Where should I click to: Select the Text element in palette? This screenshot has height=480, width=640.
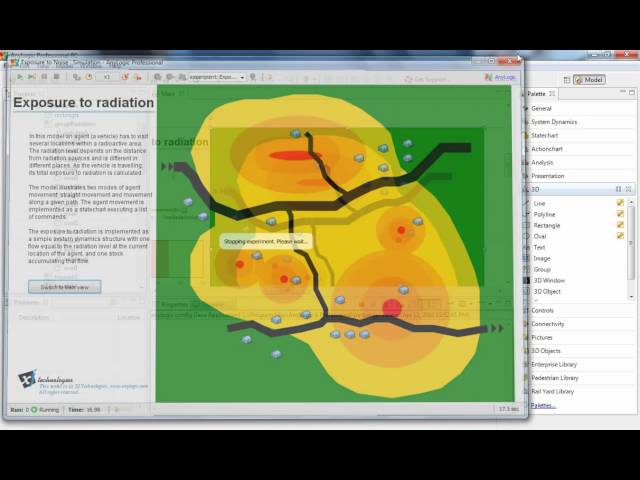[539, 247]
